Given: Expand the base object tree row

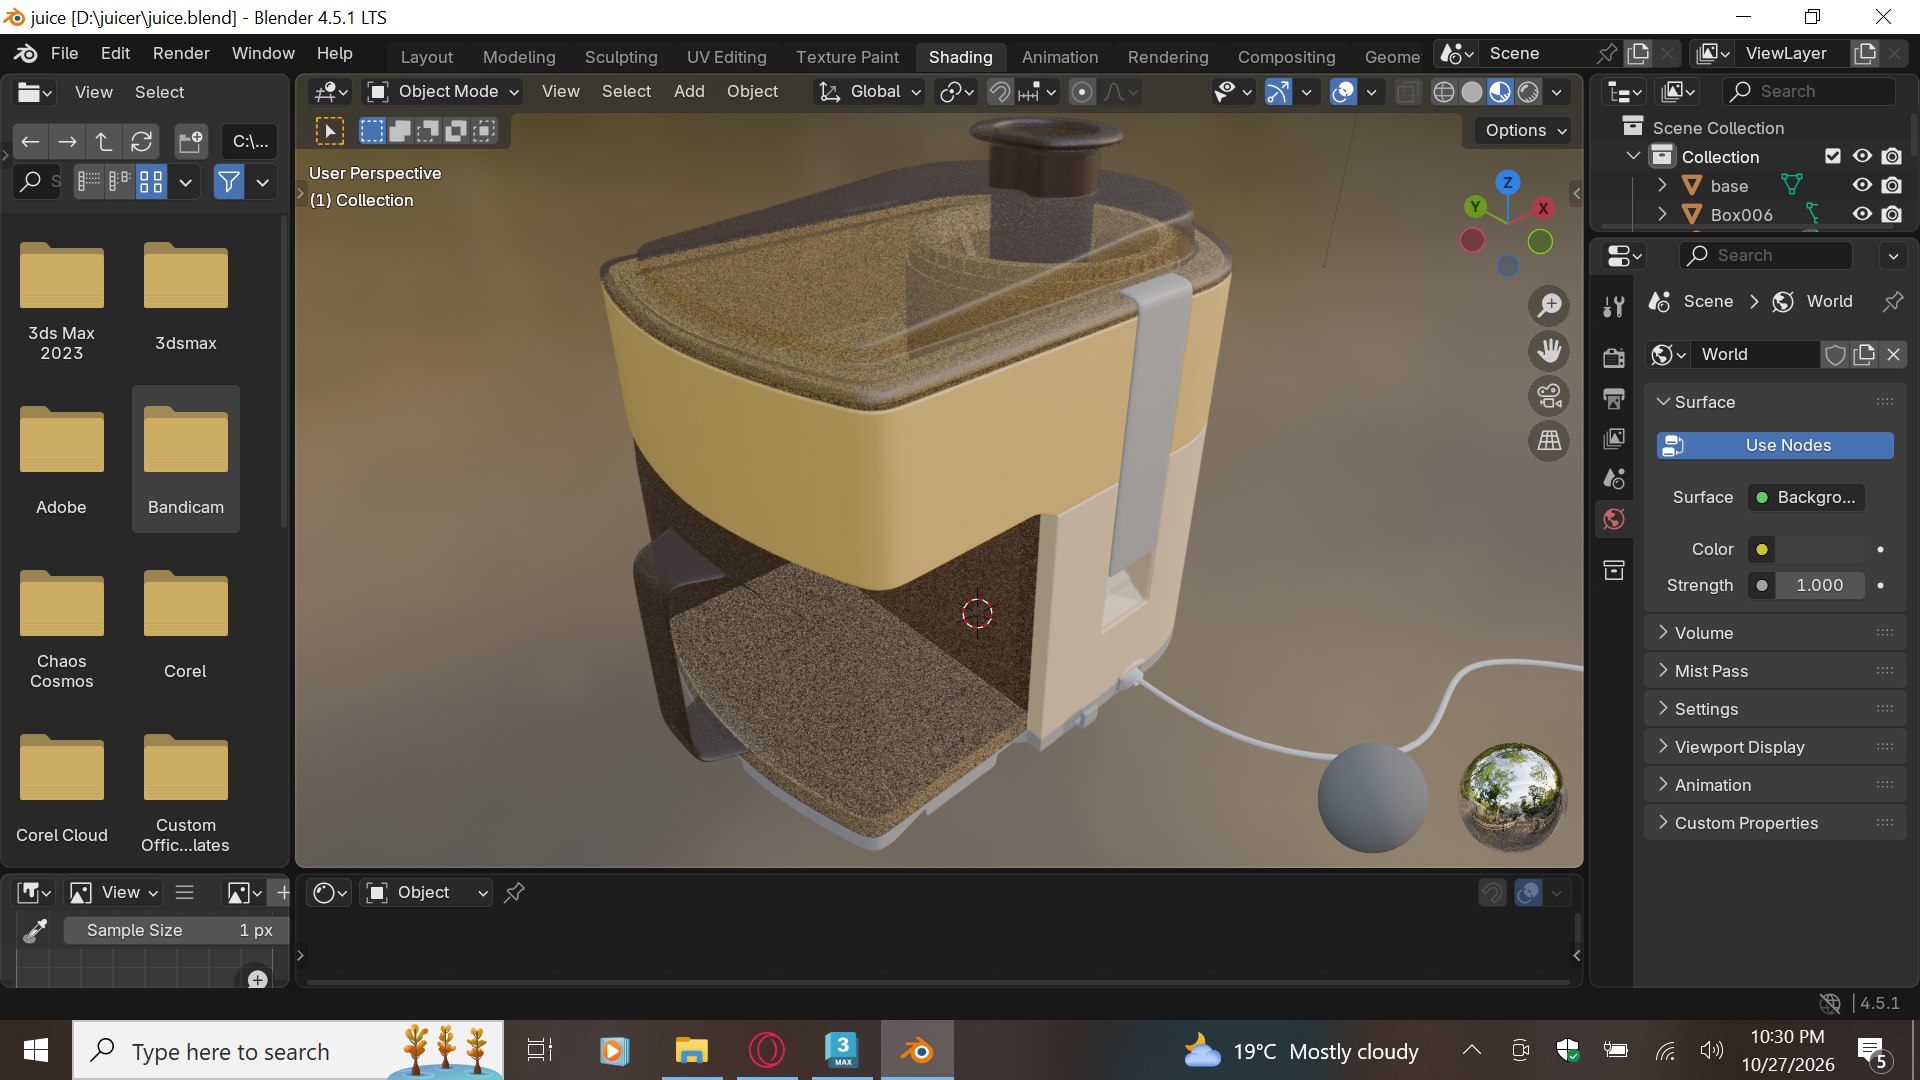Looking at the screenshot, I should point(1662,186).
